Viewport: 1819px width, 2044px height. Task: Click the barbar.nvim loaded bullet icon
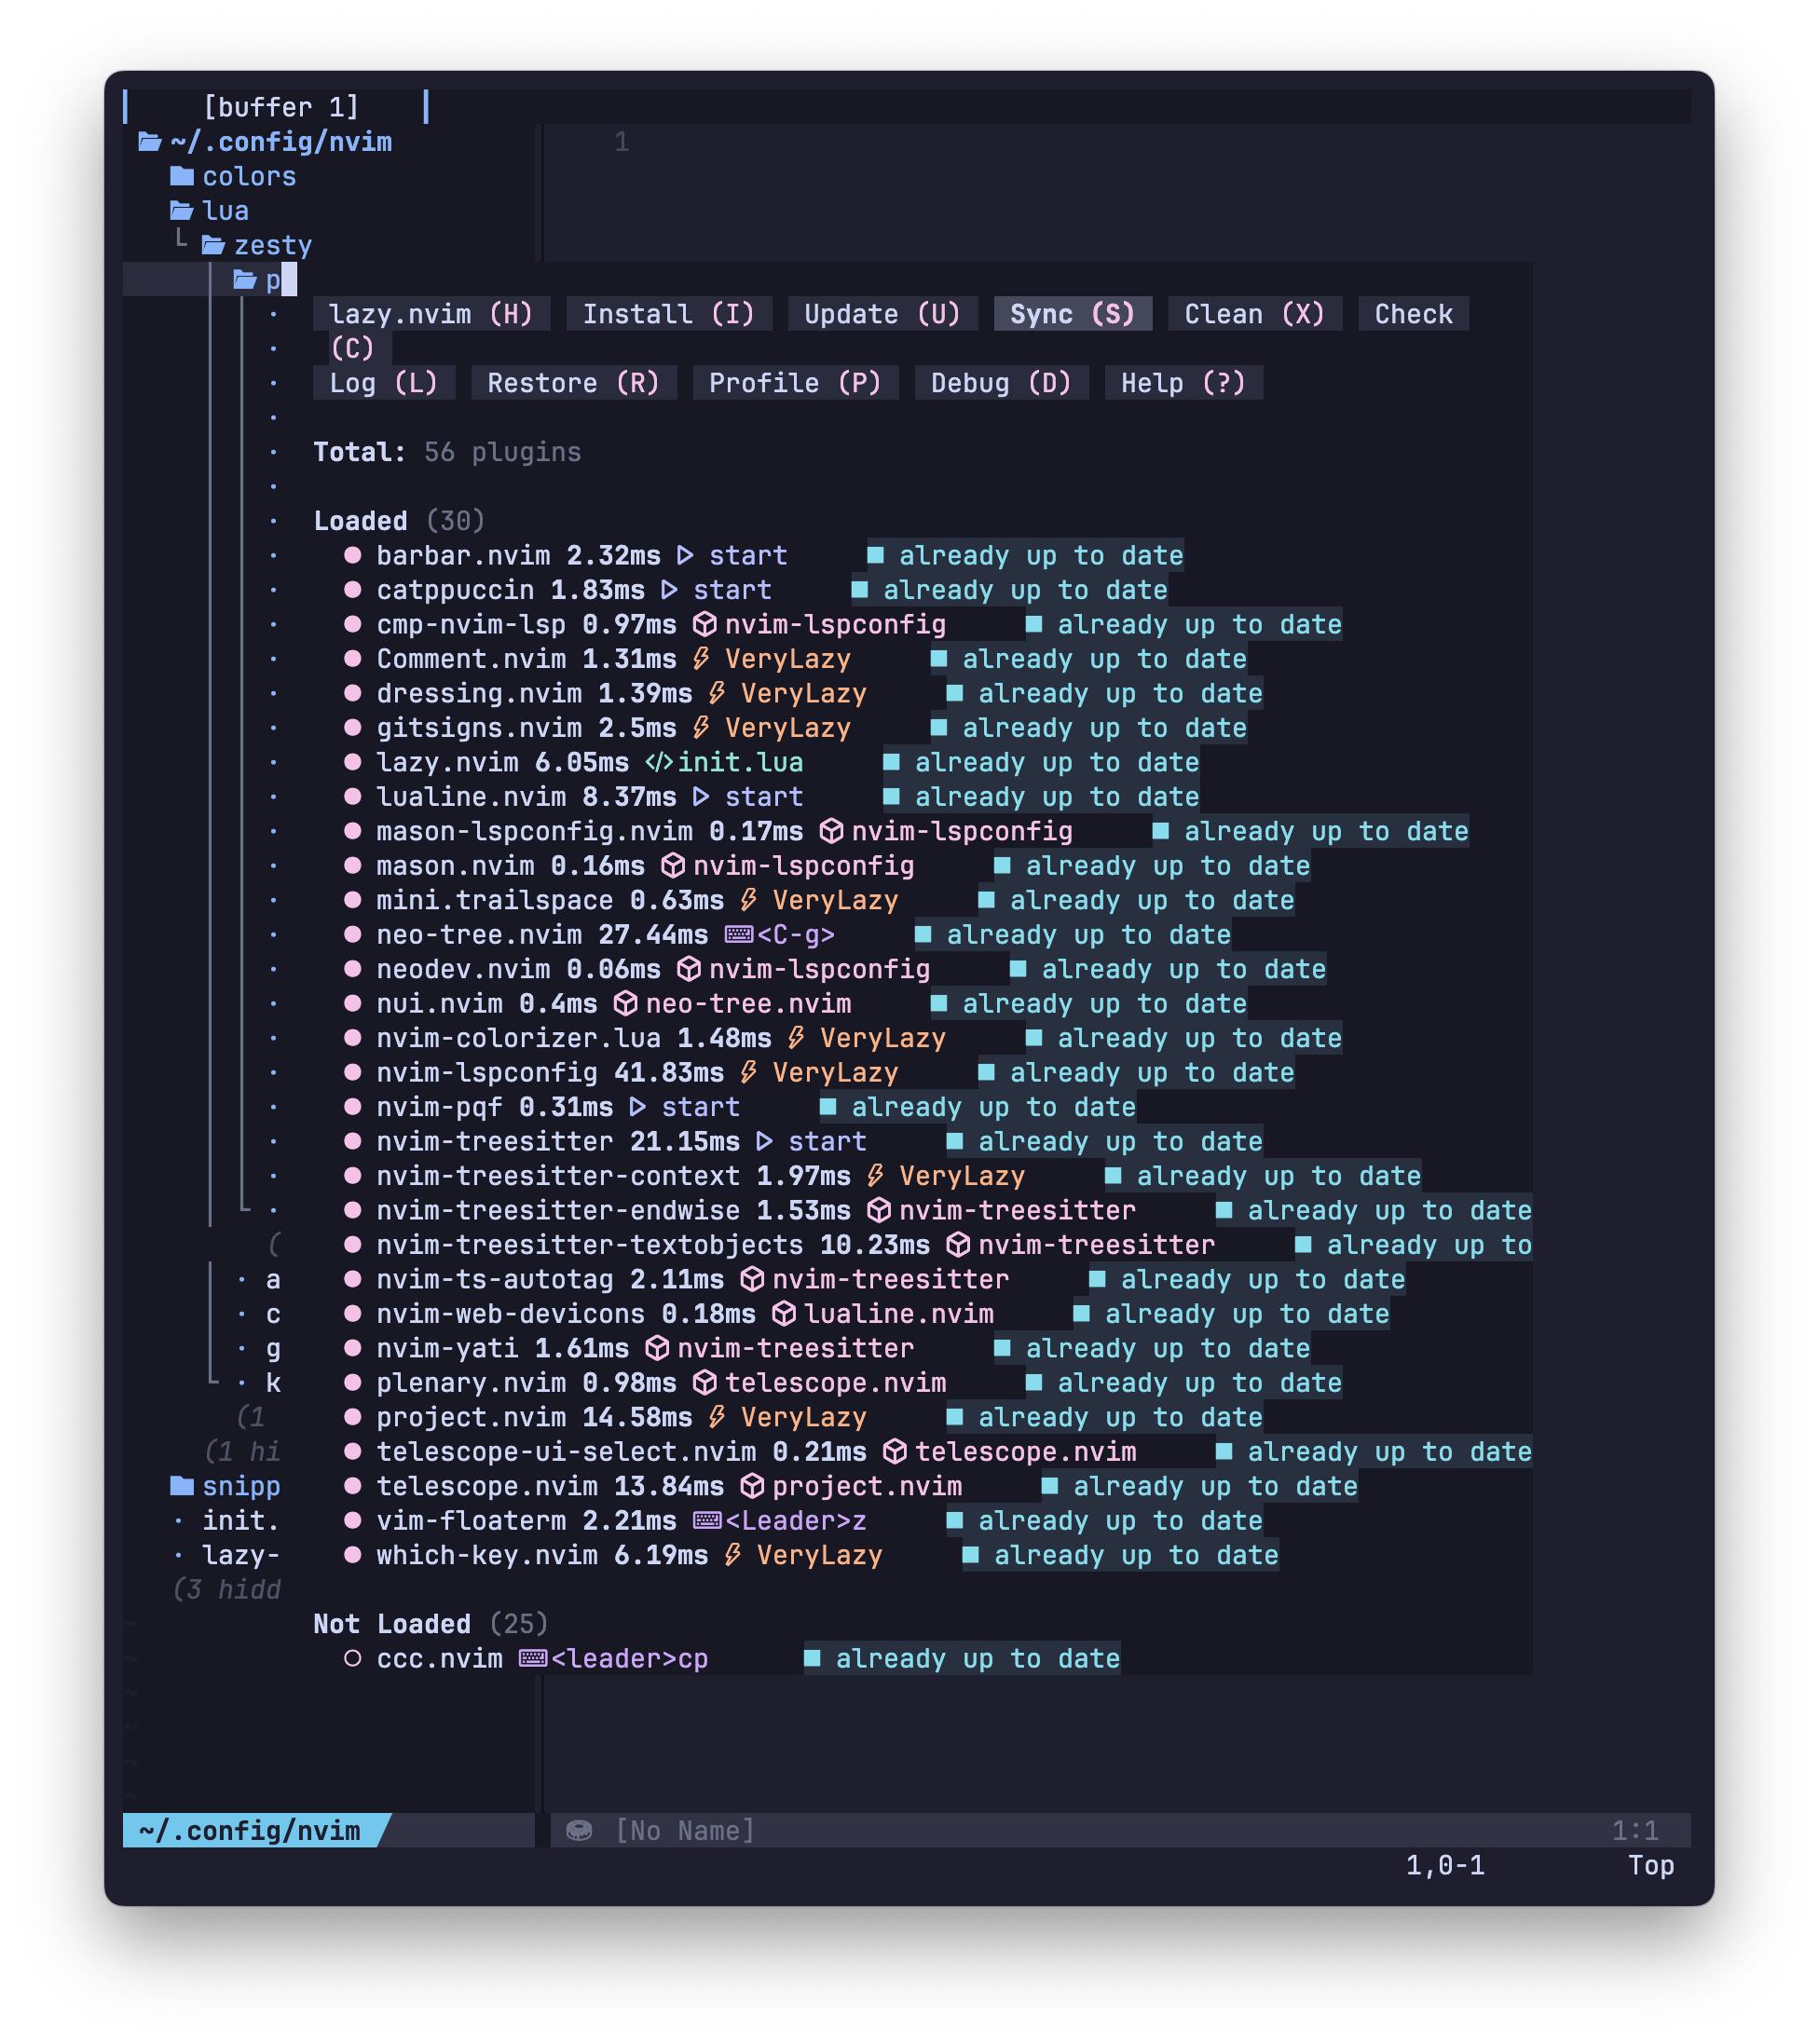tap(352, 555)
